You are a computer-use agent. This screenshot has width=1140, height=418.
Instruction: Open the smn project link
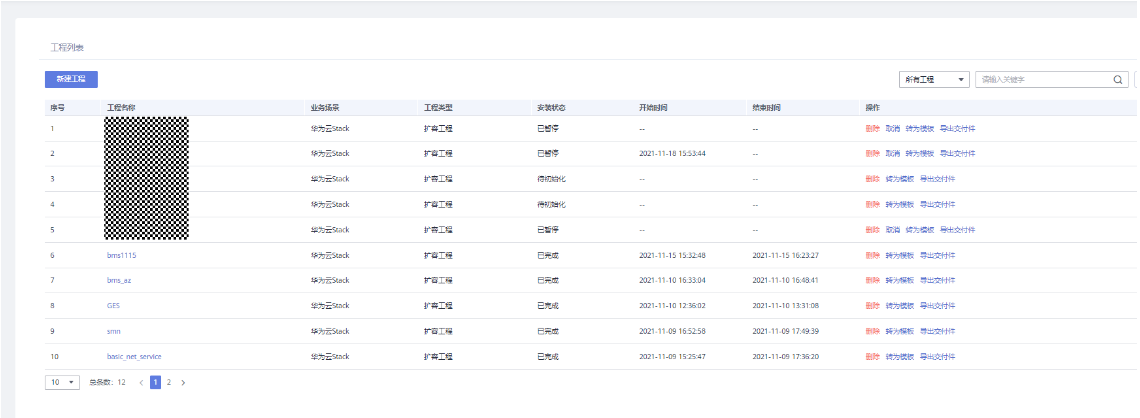[114, 331]
